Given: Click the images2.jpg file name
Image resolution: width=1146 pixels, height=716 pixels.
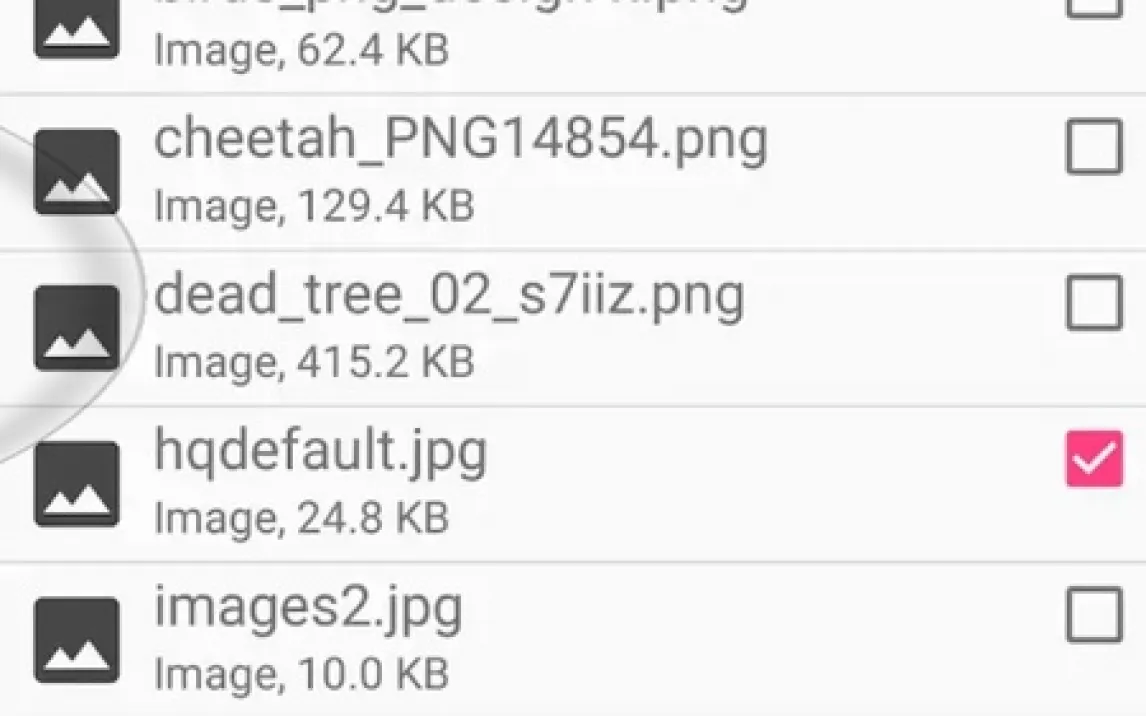Looking at the screenshot, I should tap(308, 609).
